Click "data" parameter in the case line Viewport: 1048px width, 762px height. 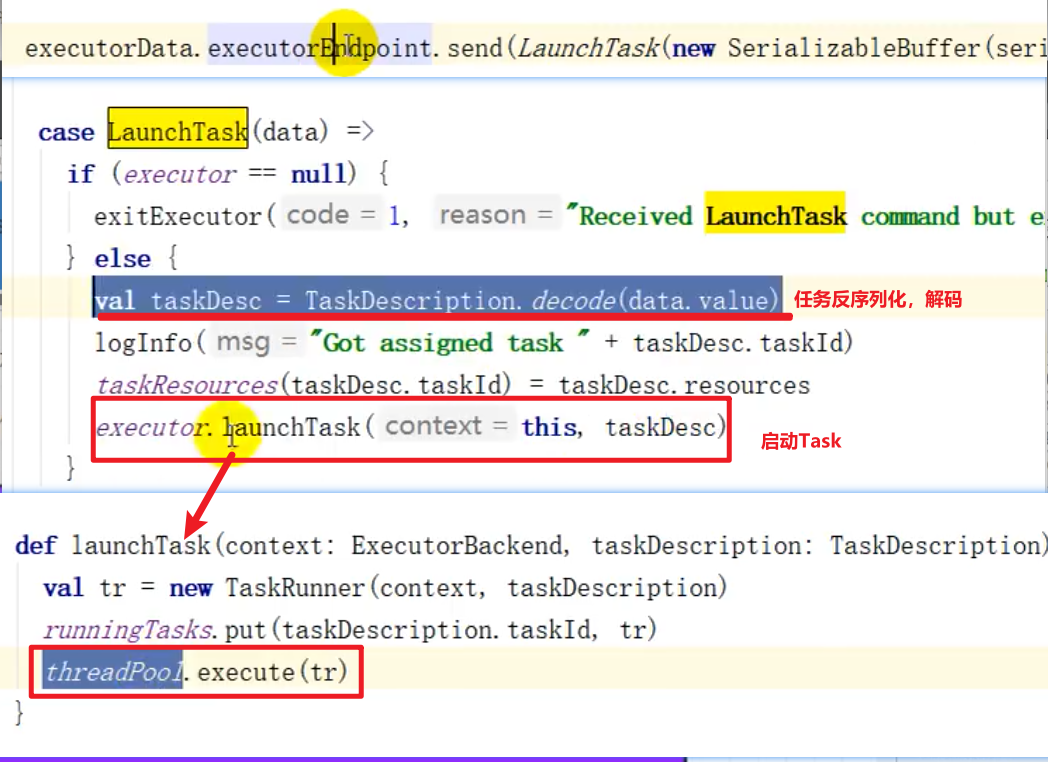click(x=290, y=131)
